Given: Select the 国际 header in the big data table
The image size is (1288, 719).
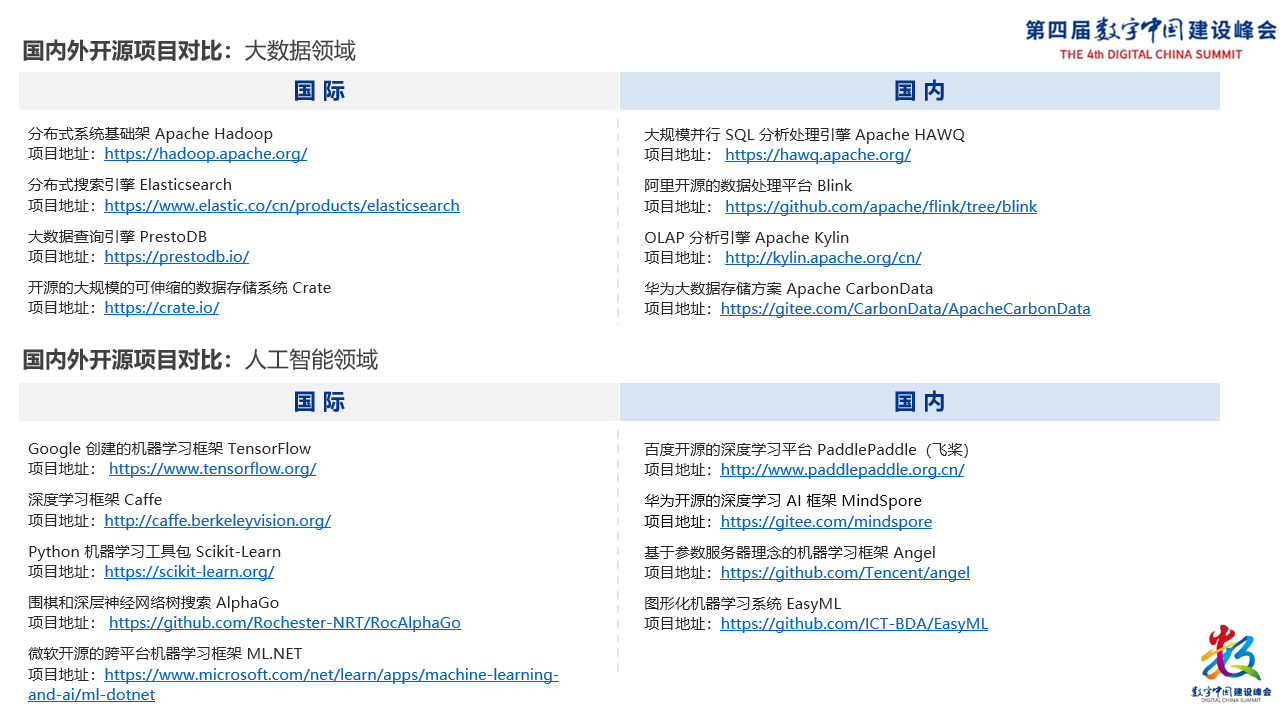Looking at the screenshot, I should coord(319,91).
